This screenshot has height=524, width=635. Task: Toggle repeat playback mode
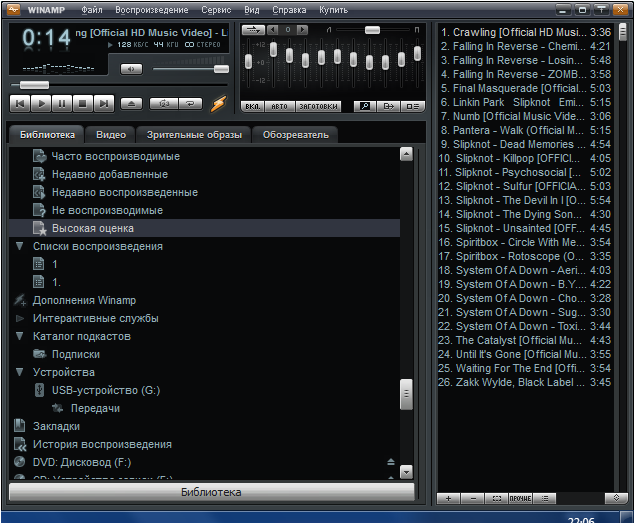click(190, 104)
